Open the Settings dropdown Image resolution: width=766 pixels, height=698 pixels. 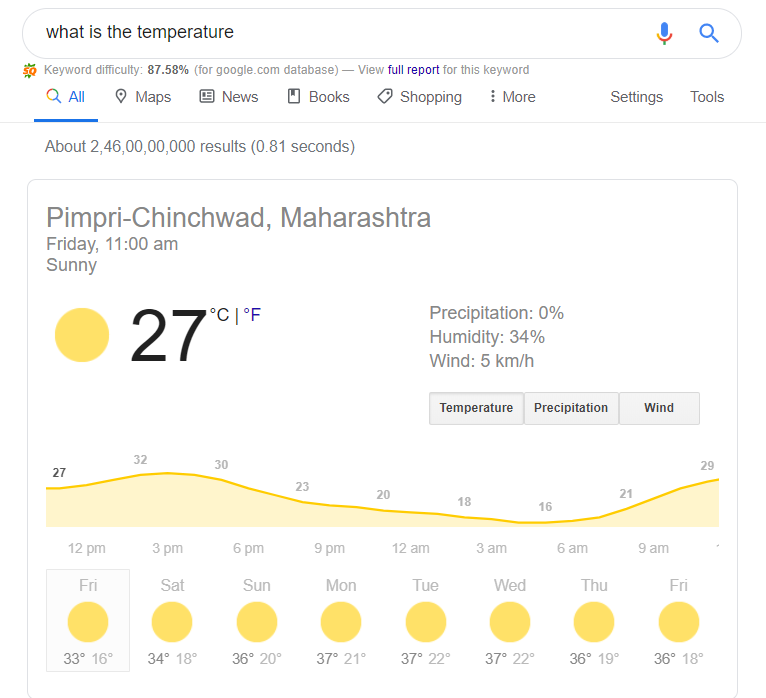pyautogui.click(x=636, y=97)
